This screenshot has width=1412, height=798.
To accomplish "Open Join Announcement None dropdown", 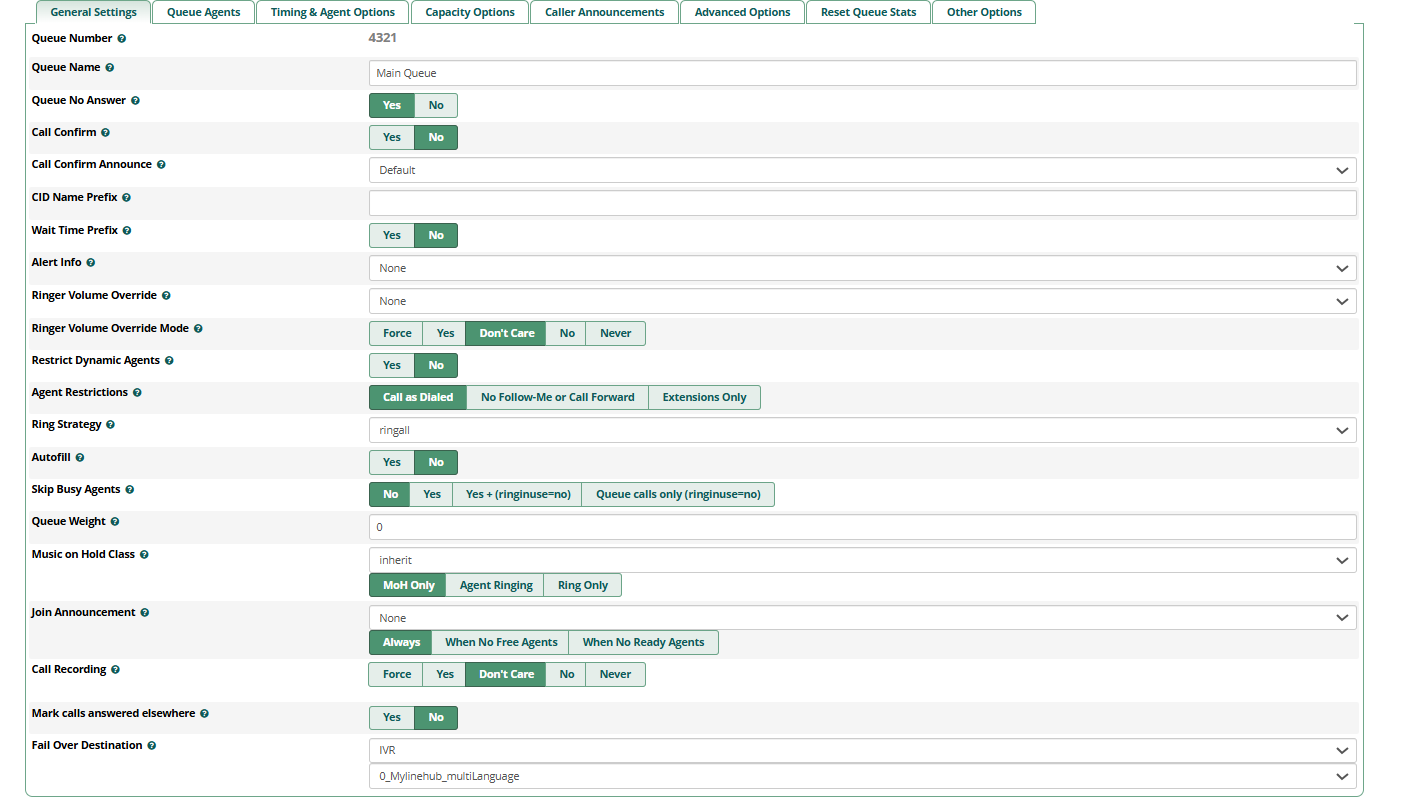I will click(x=863, y=618).
